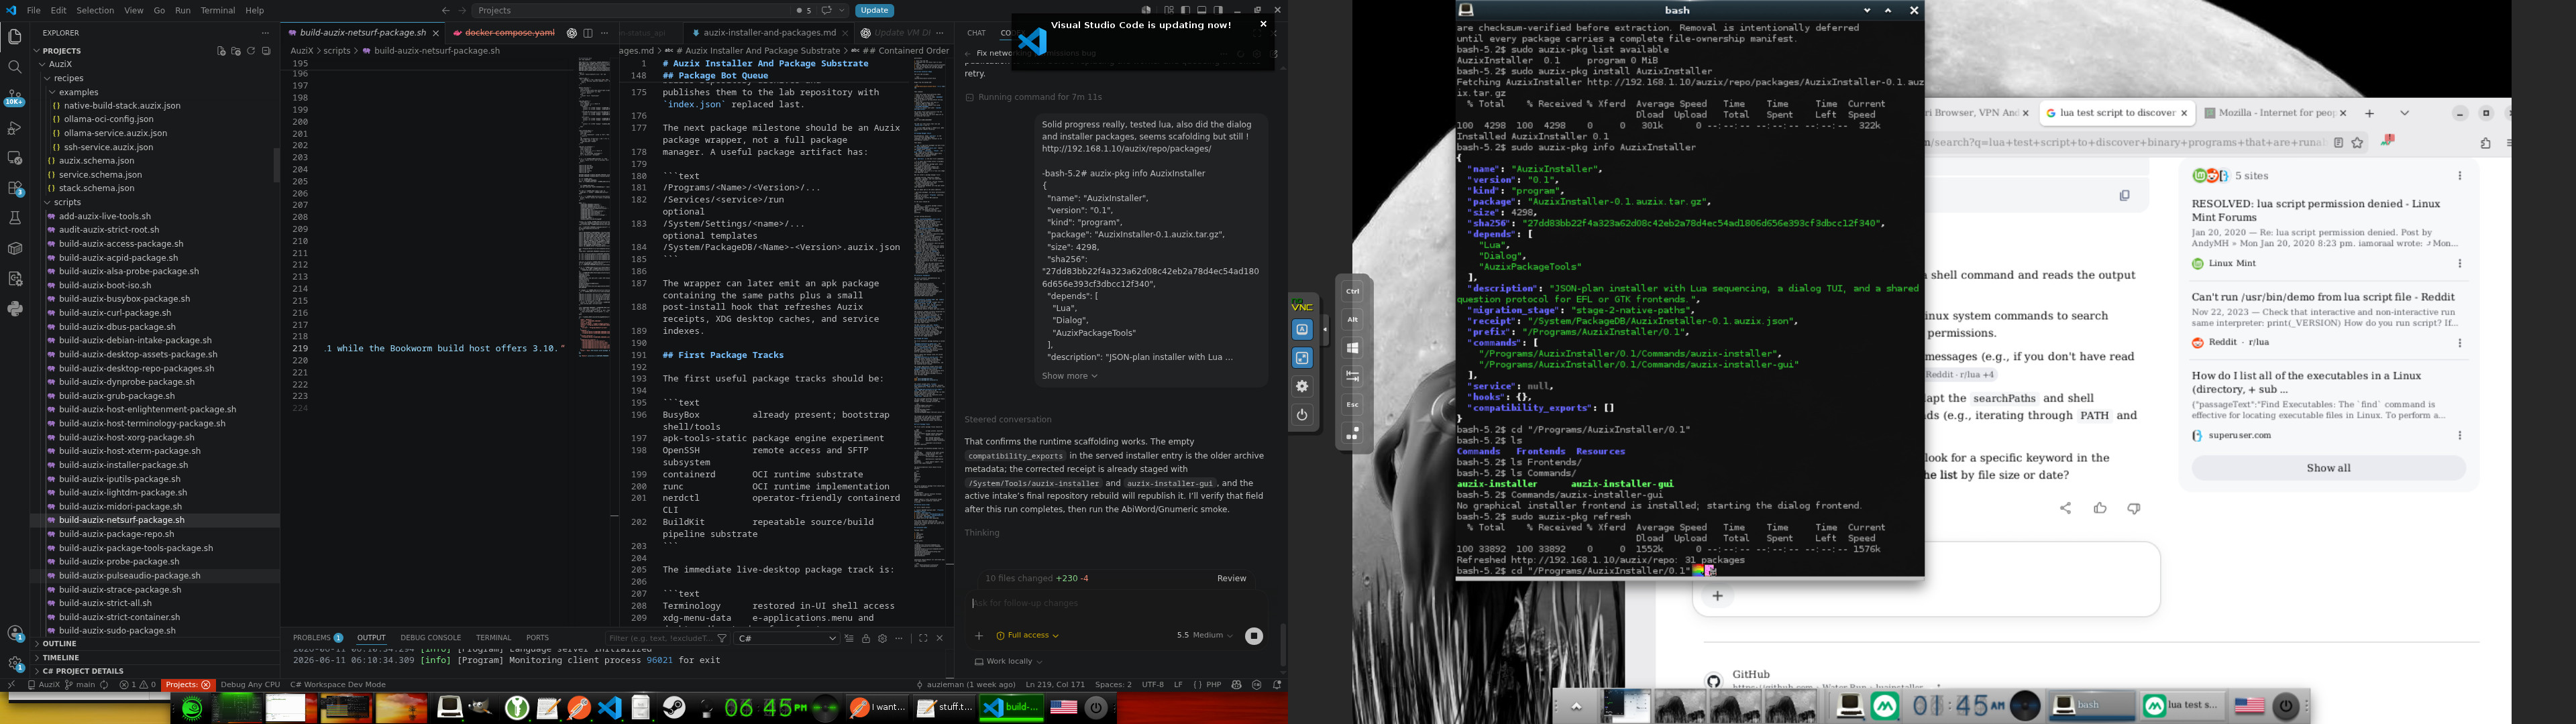Toggle Alt key in VNC toolbar

click(1353, 320)
